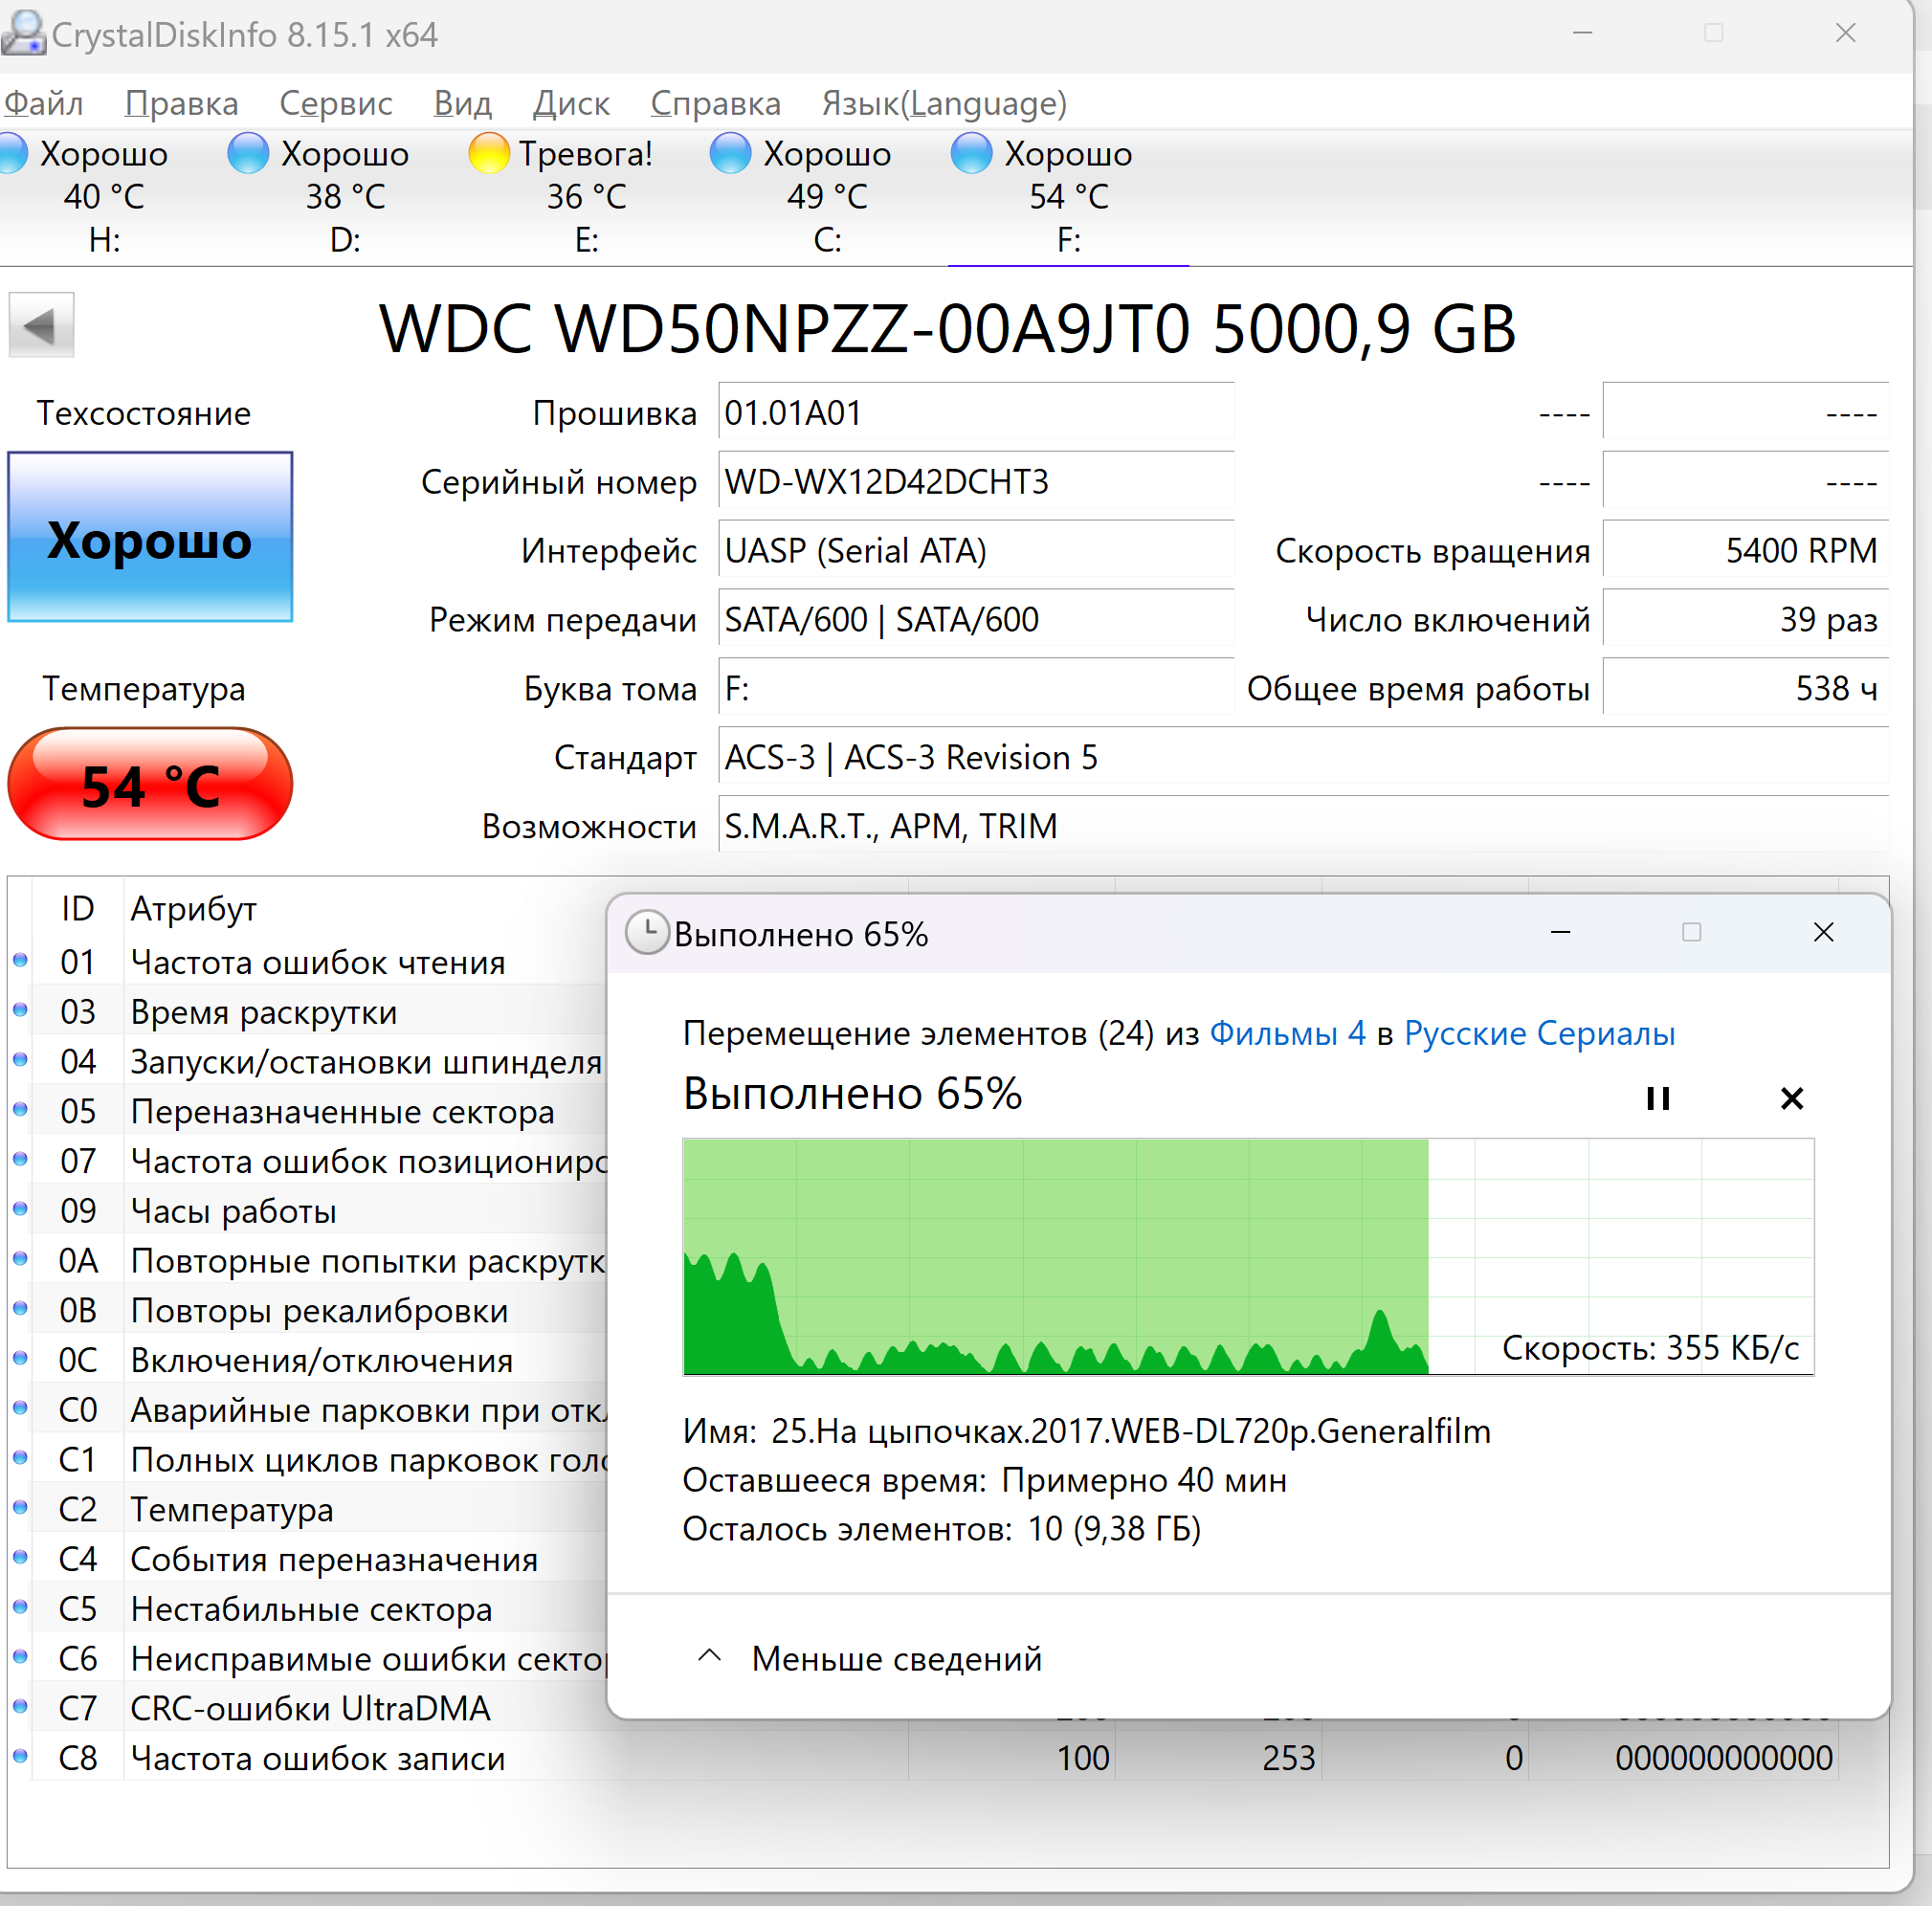
Task: Select row C2 Температура attribute
Action: point(308,1509)
